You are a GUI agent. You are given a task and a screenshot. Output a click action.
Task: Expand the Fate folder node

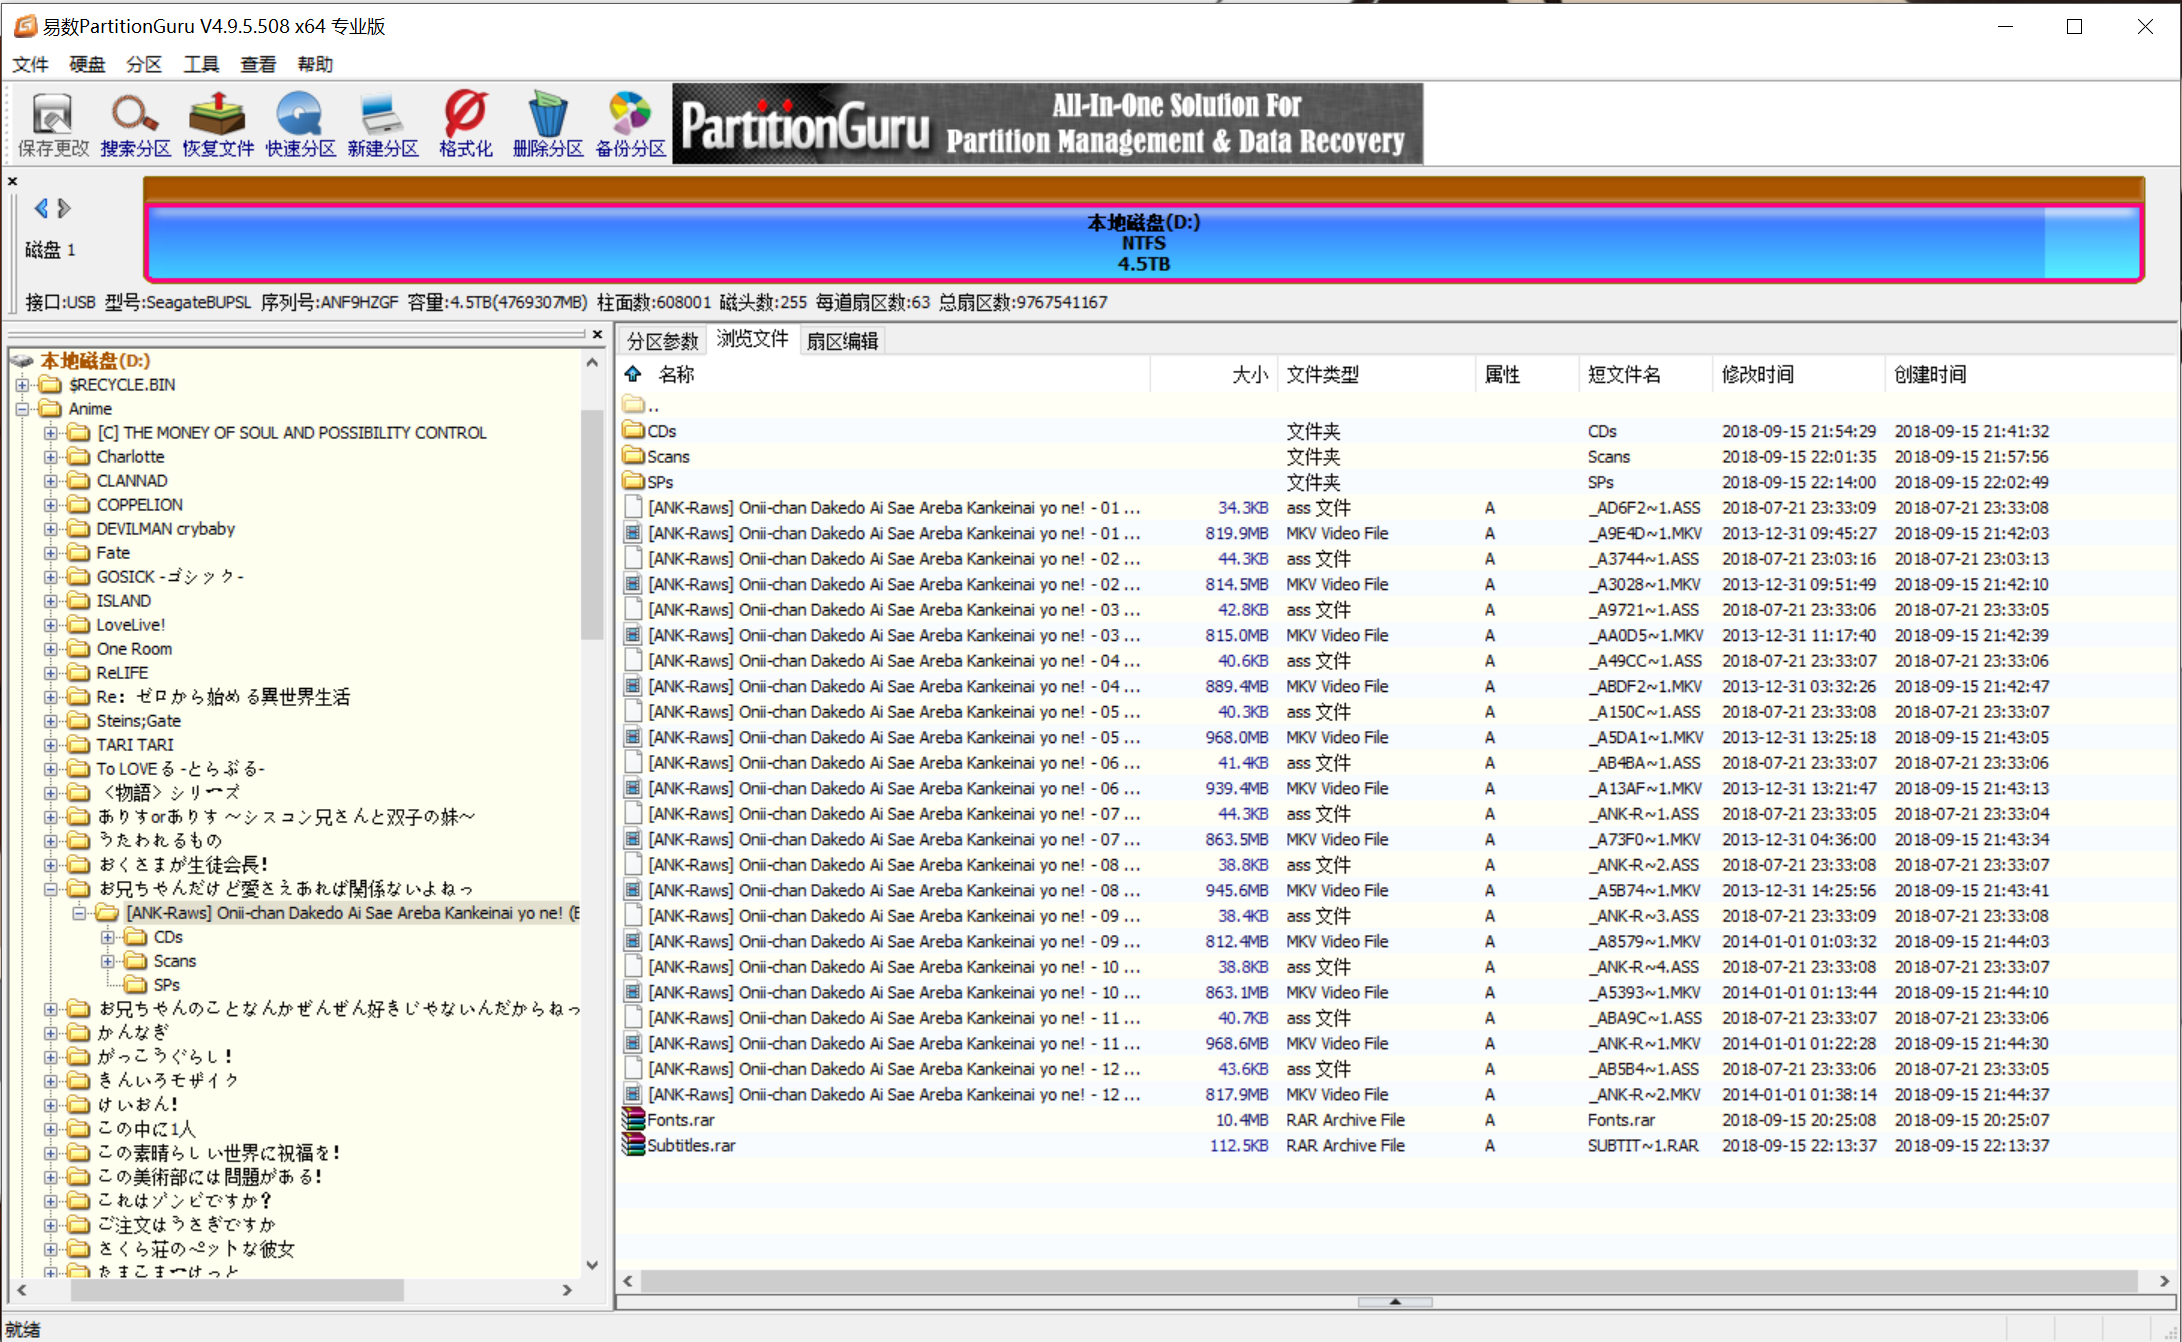(x=50, y=553)
